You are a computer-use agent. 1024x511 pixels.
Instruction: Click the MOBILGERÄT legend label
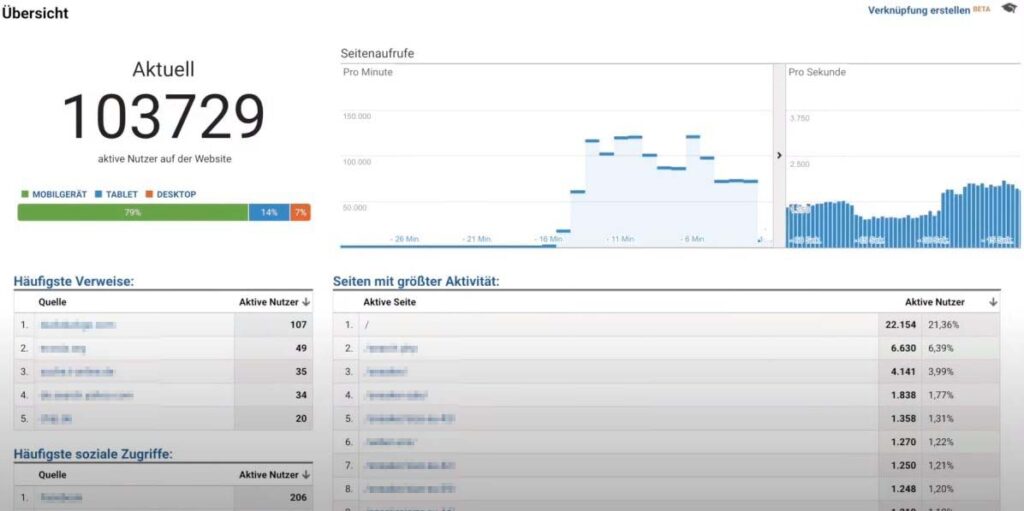click(x=59, y=195)
